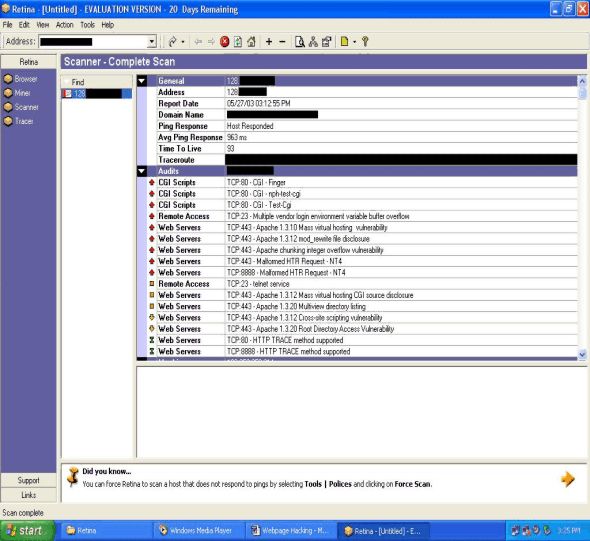590x541 pixels.
Task: Click the Refresh page icon in toolbar
Action: [238, 42]
